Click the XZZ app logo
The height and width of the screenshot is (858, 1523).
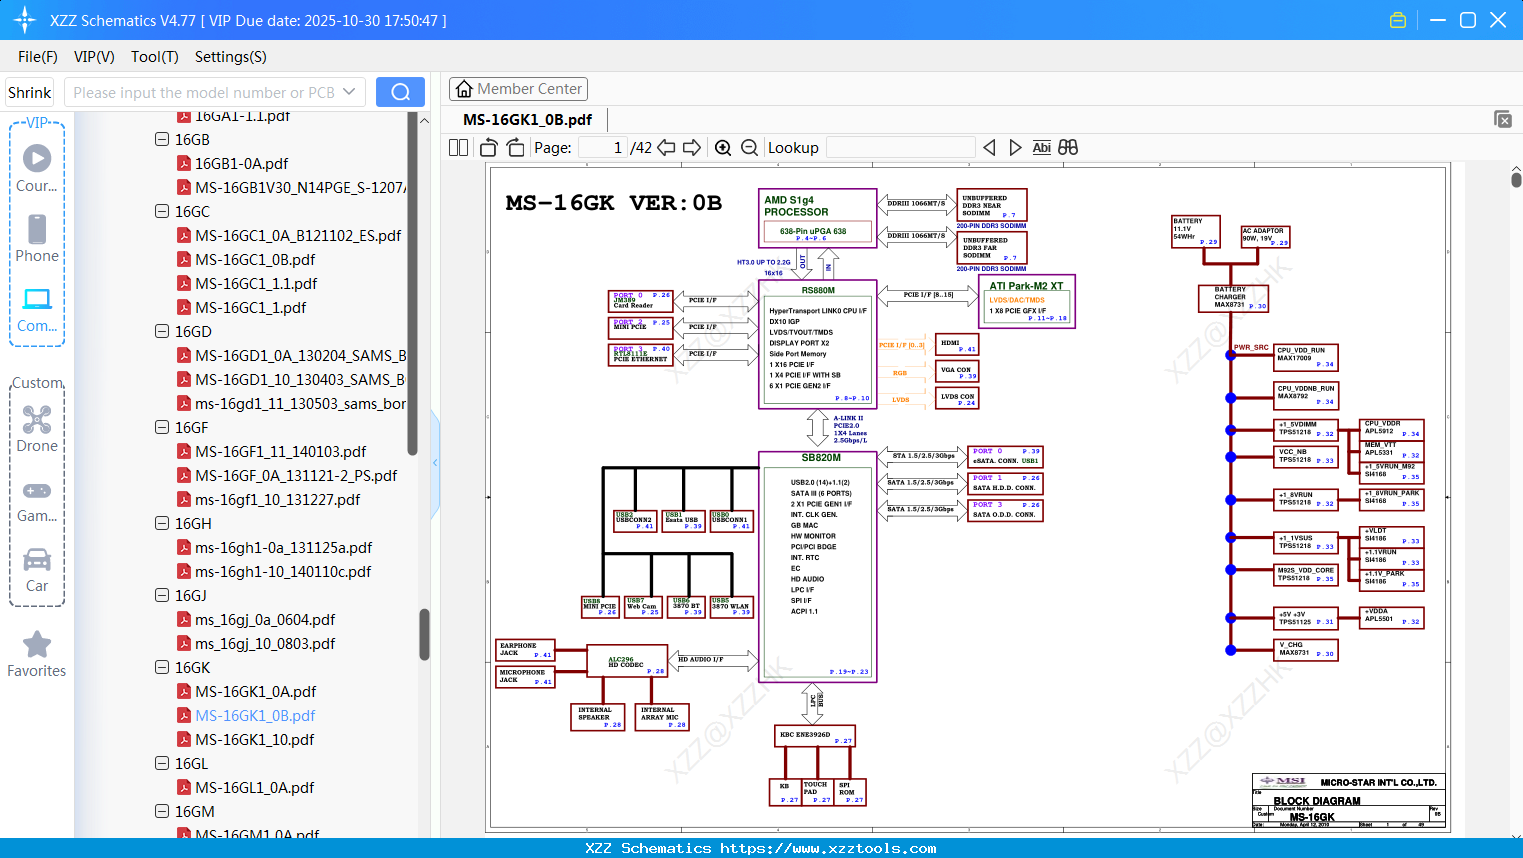click(x=25, y=20)
